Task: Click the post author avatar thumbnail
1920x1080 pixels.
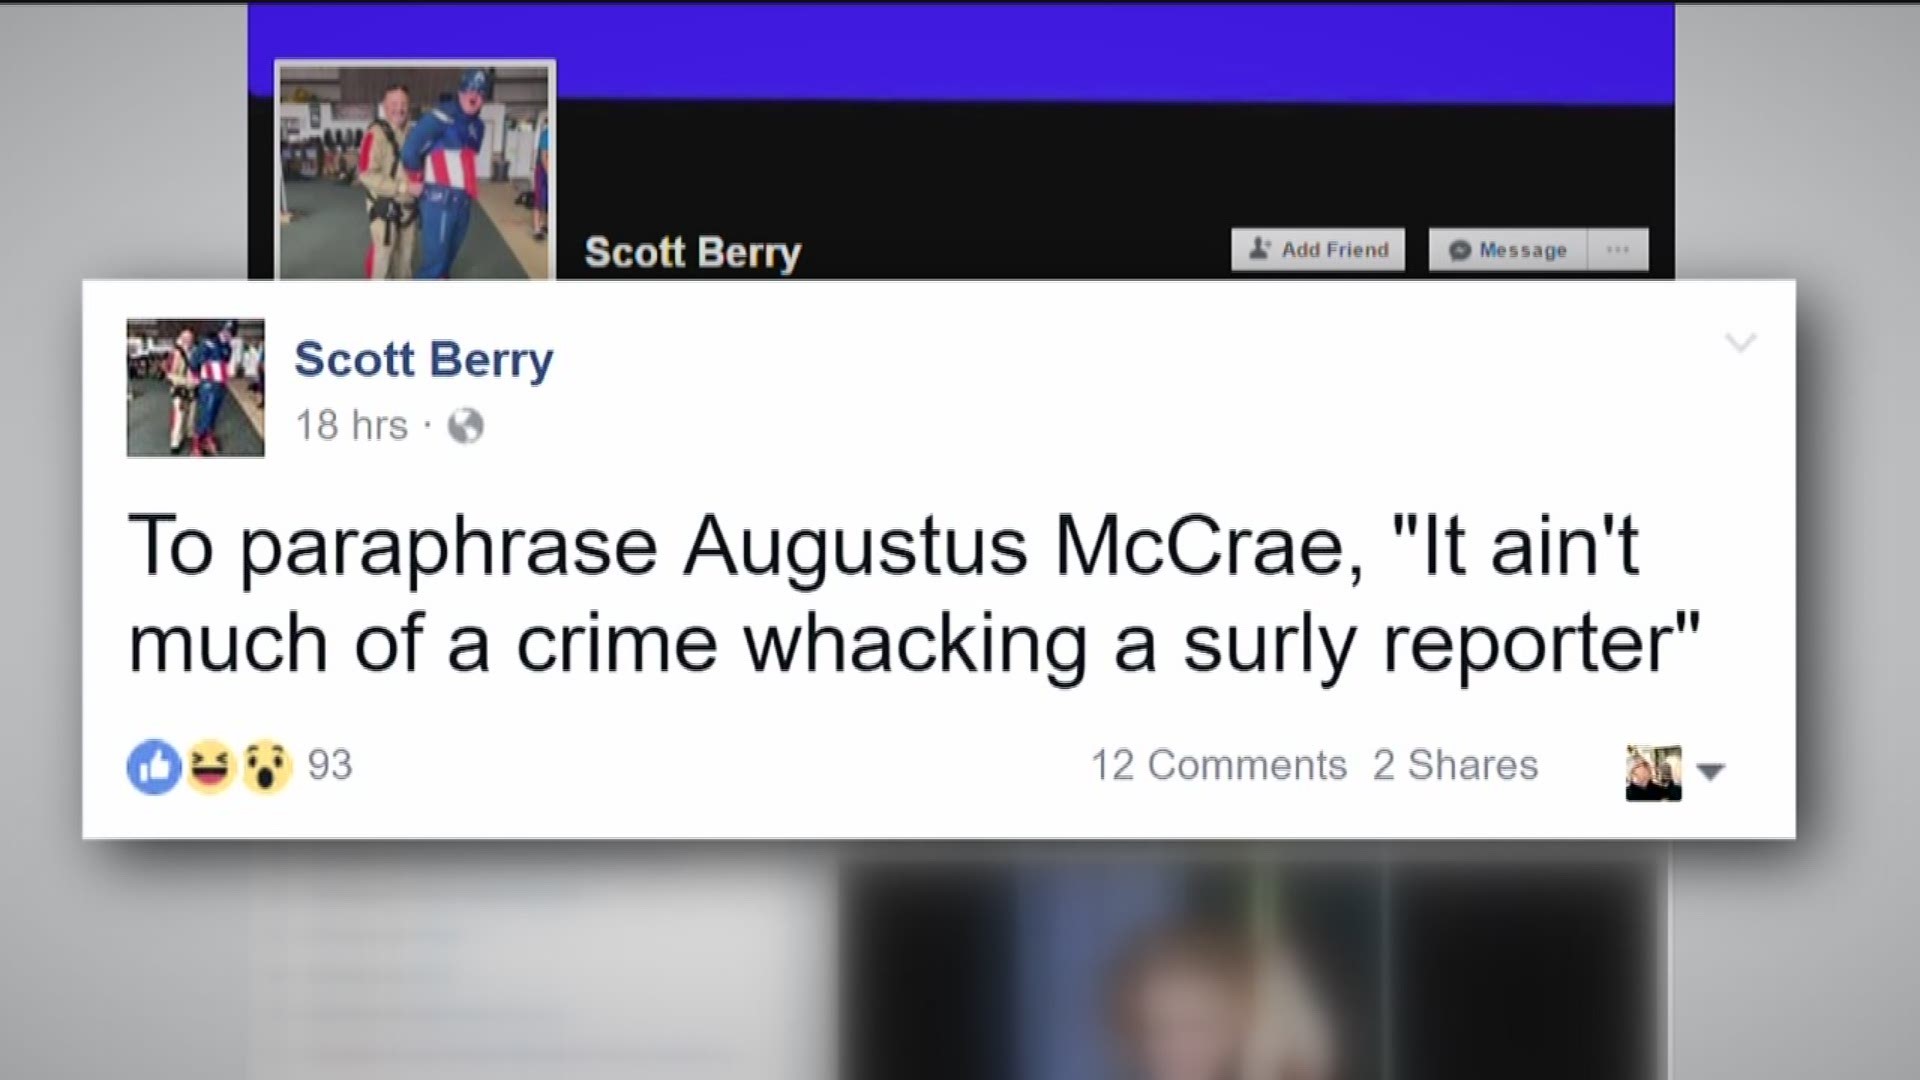Action: coord(195,388)
